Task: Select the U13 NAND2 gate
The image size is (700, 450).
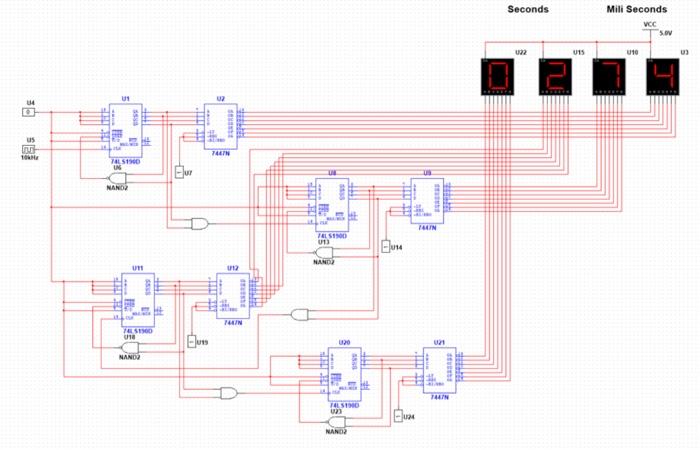Action: (x=324, y=253)
